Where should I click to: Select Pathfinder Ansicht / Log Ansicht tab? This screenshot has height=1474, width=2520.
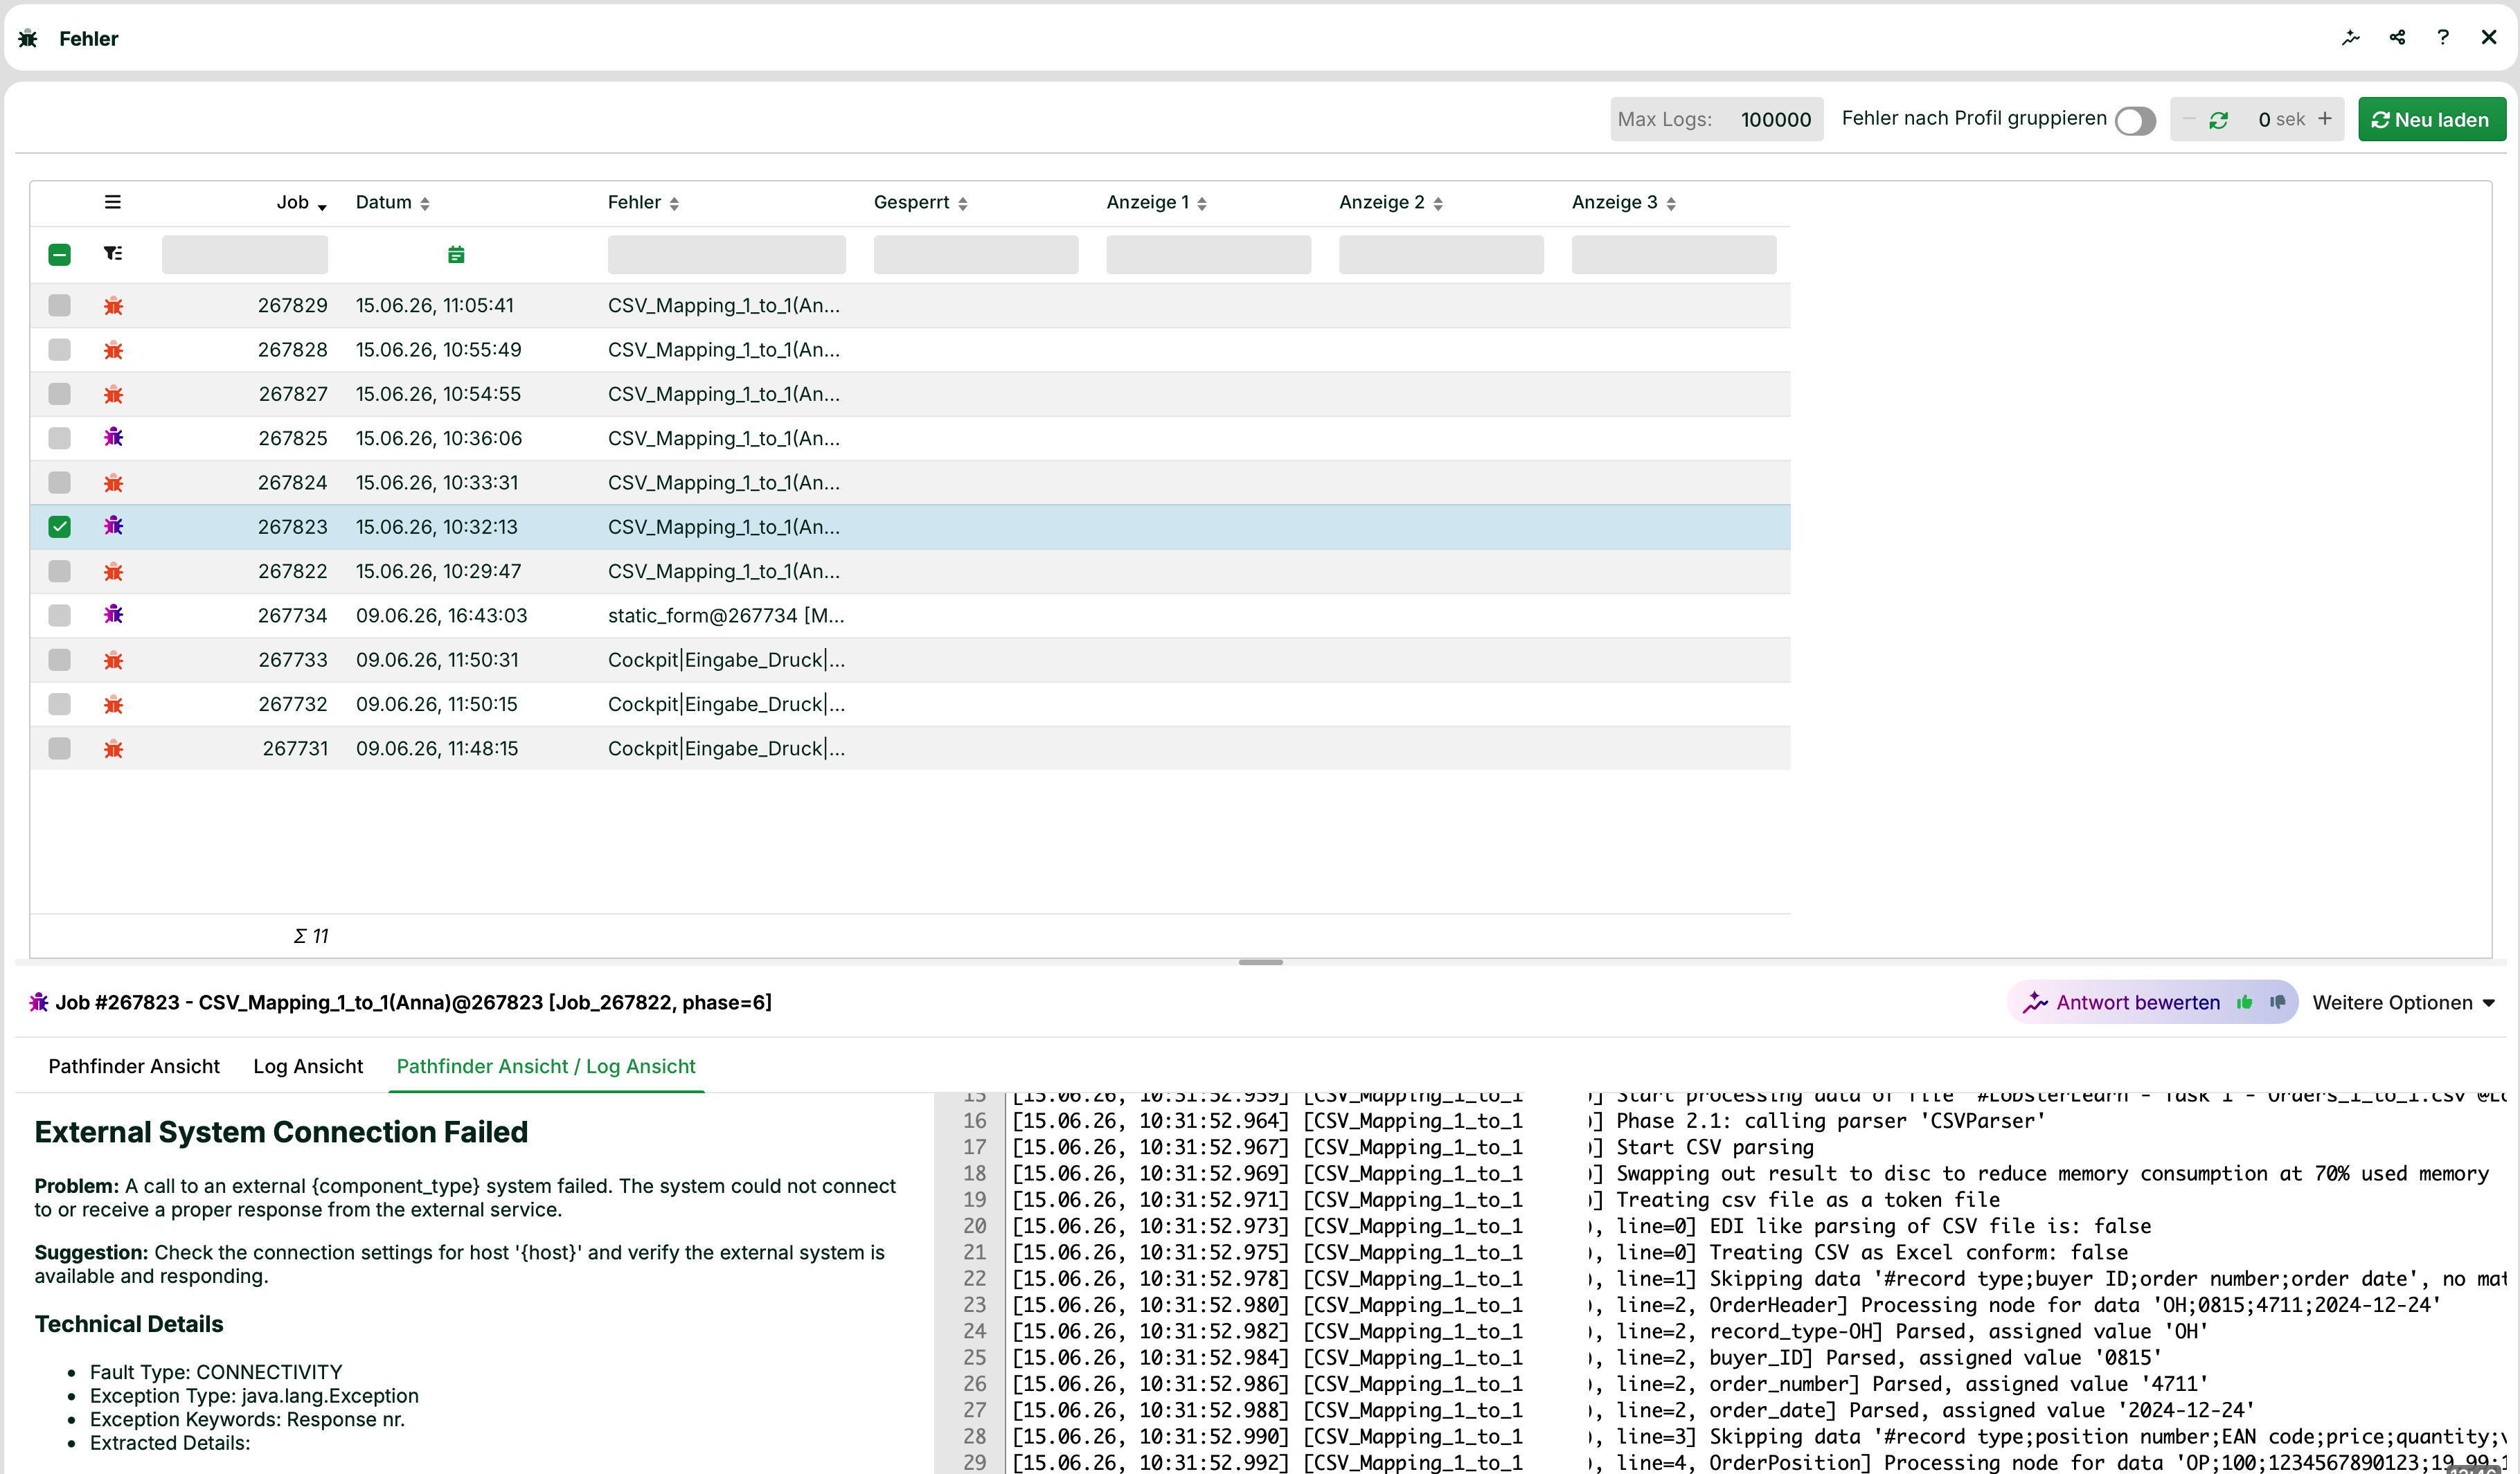pyautogui.click(x=546, y=1066)
